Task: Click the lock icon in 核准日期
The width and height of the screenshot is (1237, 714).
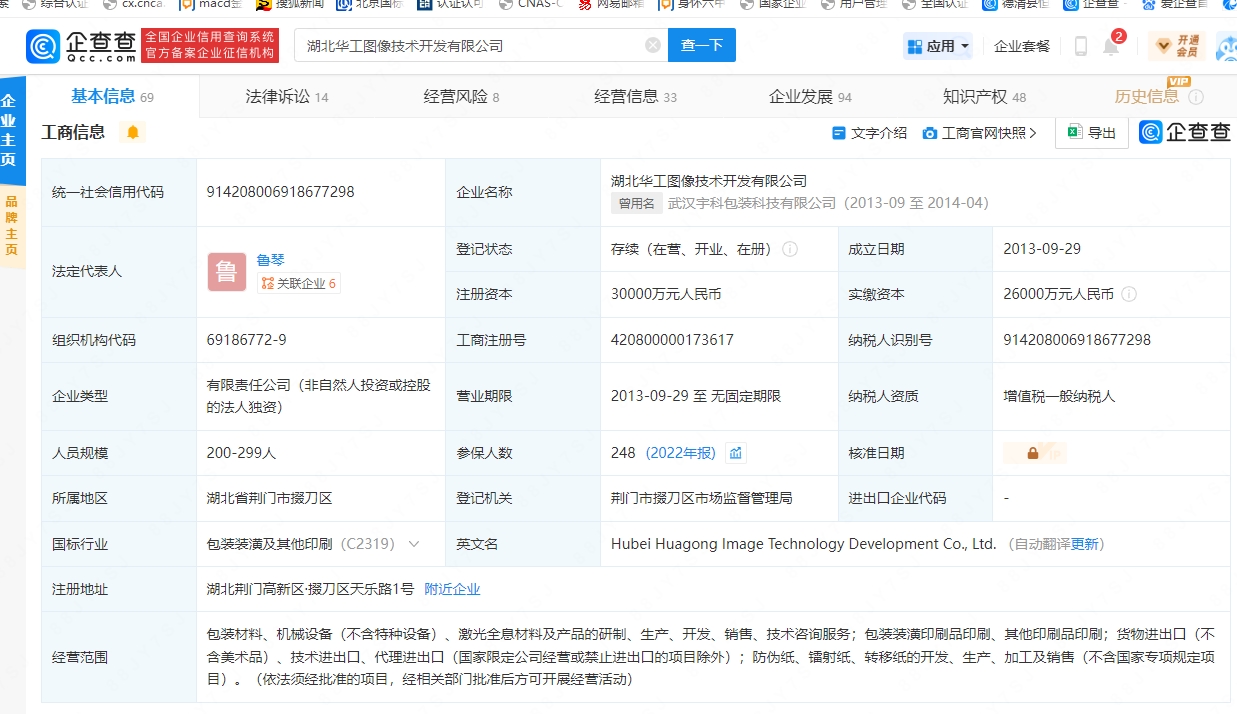Action: [x=1033, y=453]
